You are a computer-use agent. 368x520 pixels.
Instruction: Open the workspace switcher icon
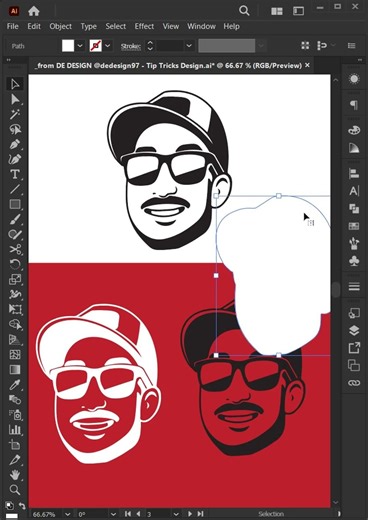(298, 11)
